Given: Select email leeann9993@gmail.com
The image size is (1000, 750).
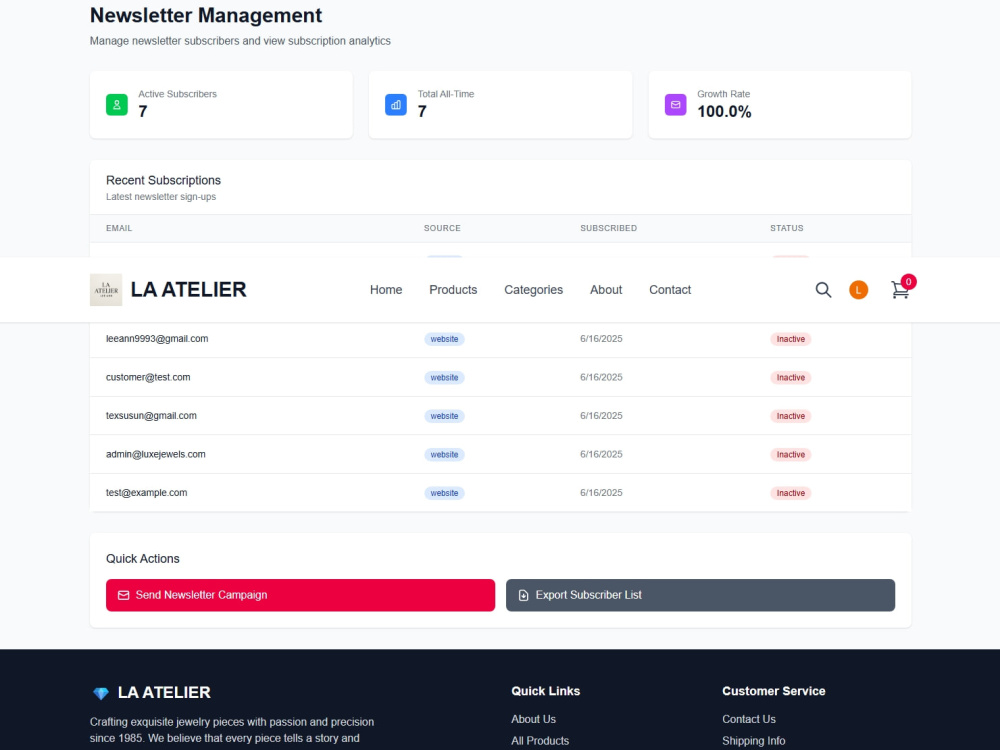Looking at the screenshot, I should pos(157,339).
